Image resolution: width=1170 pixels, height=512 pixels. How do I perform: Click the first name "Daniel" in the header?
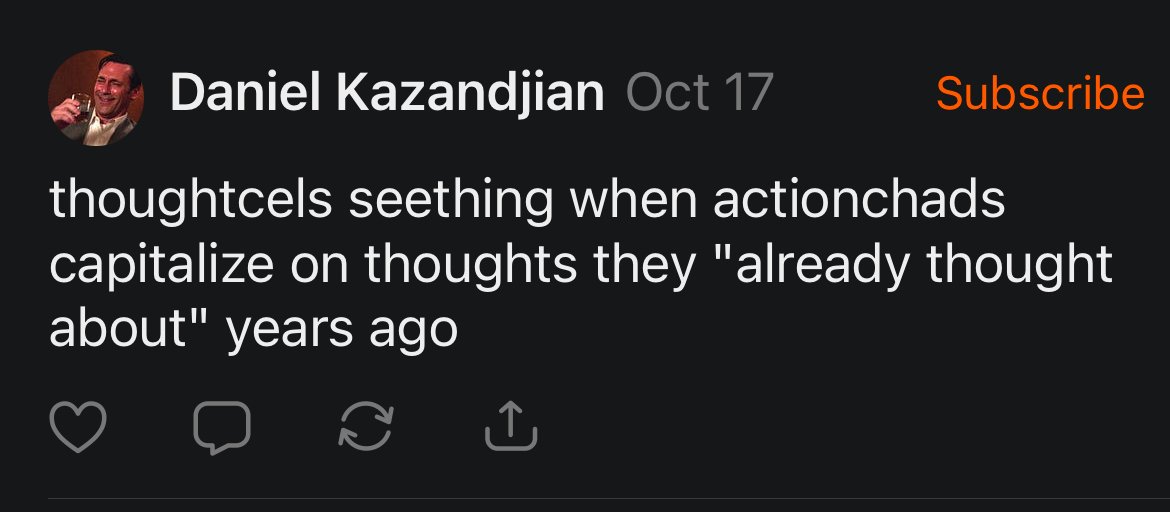[x=246, y=94]
